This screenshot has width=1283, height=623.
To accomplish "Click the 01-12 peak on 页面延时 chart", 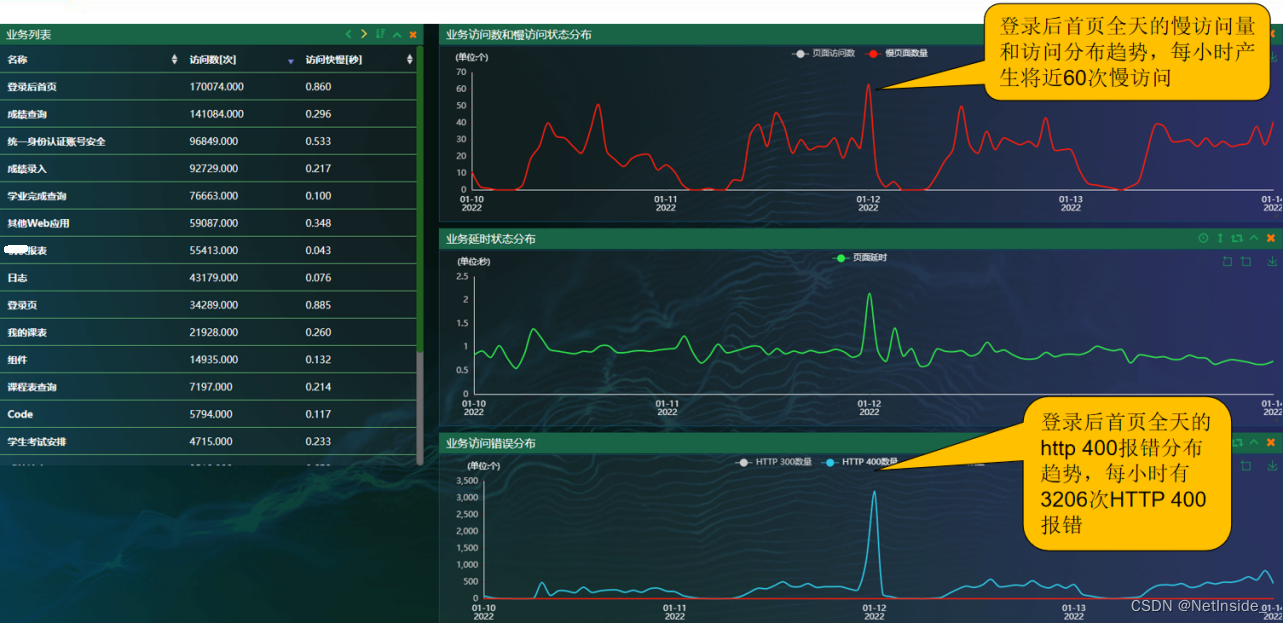I will click(870, 294).
